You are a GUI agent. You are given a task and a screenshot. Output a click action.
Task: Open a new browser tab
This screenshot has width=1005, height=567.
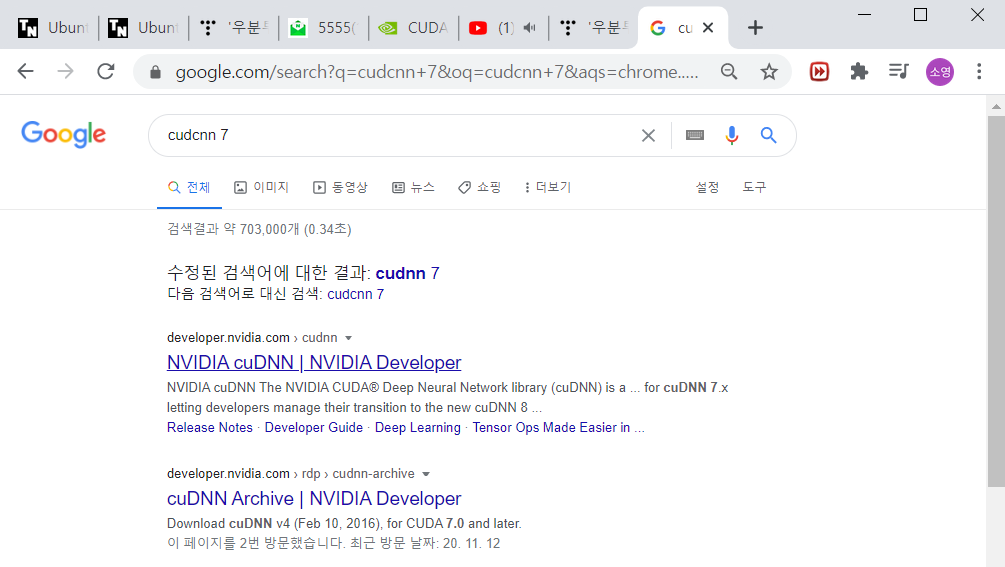(x=755, y=28)
